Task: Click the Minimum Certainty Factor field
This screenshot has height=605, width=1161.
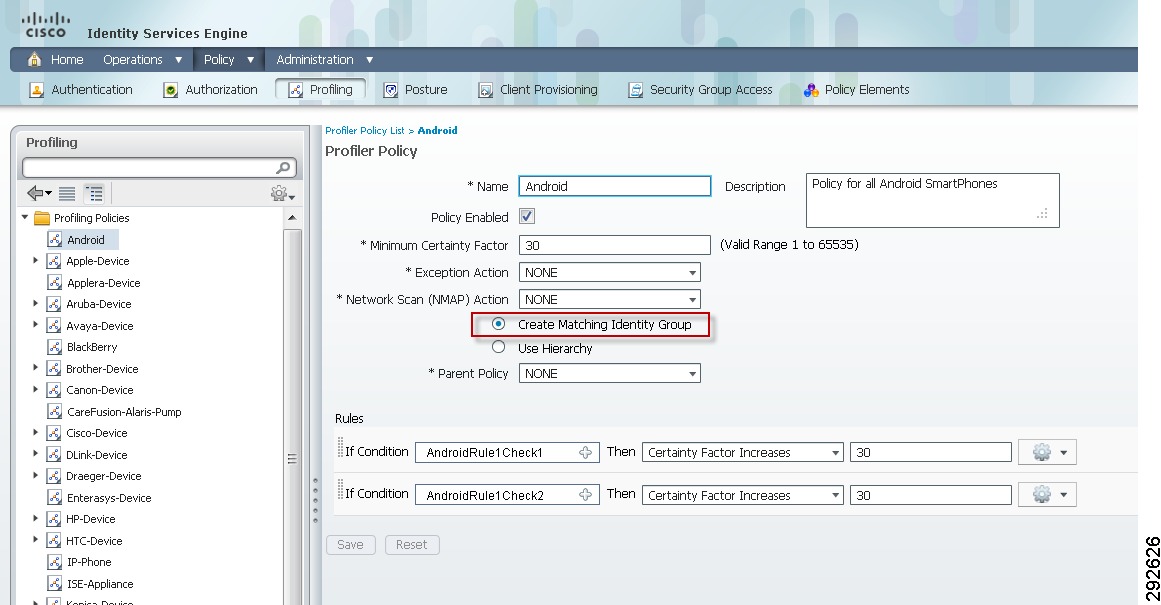Action: [615, 245]
